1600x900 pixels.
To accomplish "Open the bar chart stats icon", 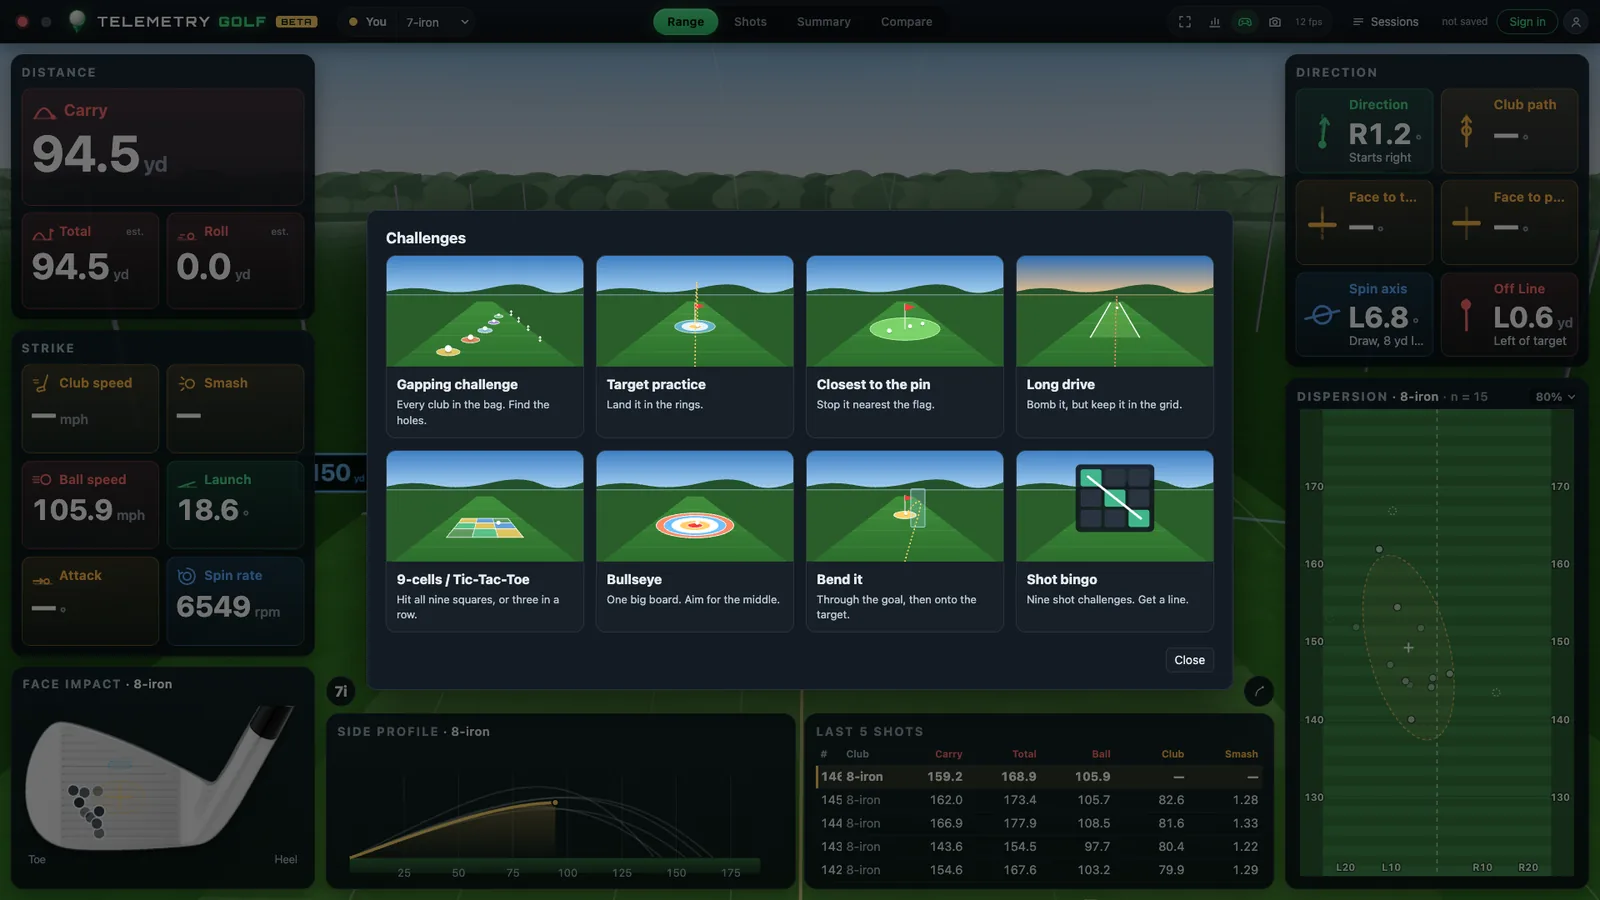I will tap(1215, 22).
